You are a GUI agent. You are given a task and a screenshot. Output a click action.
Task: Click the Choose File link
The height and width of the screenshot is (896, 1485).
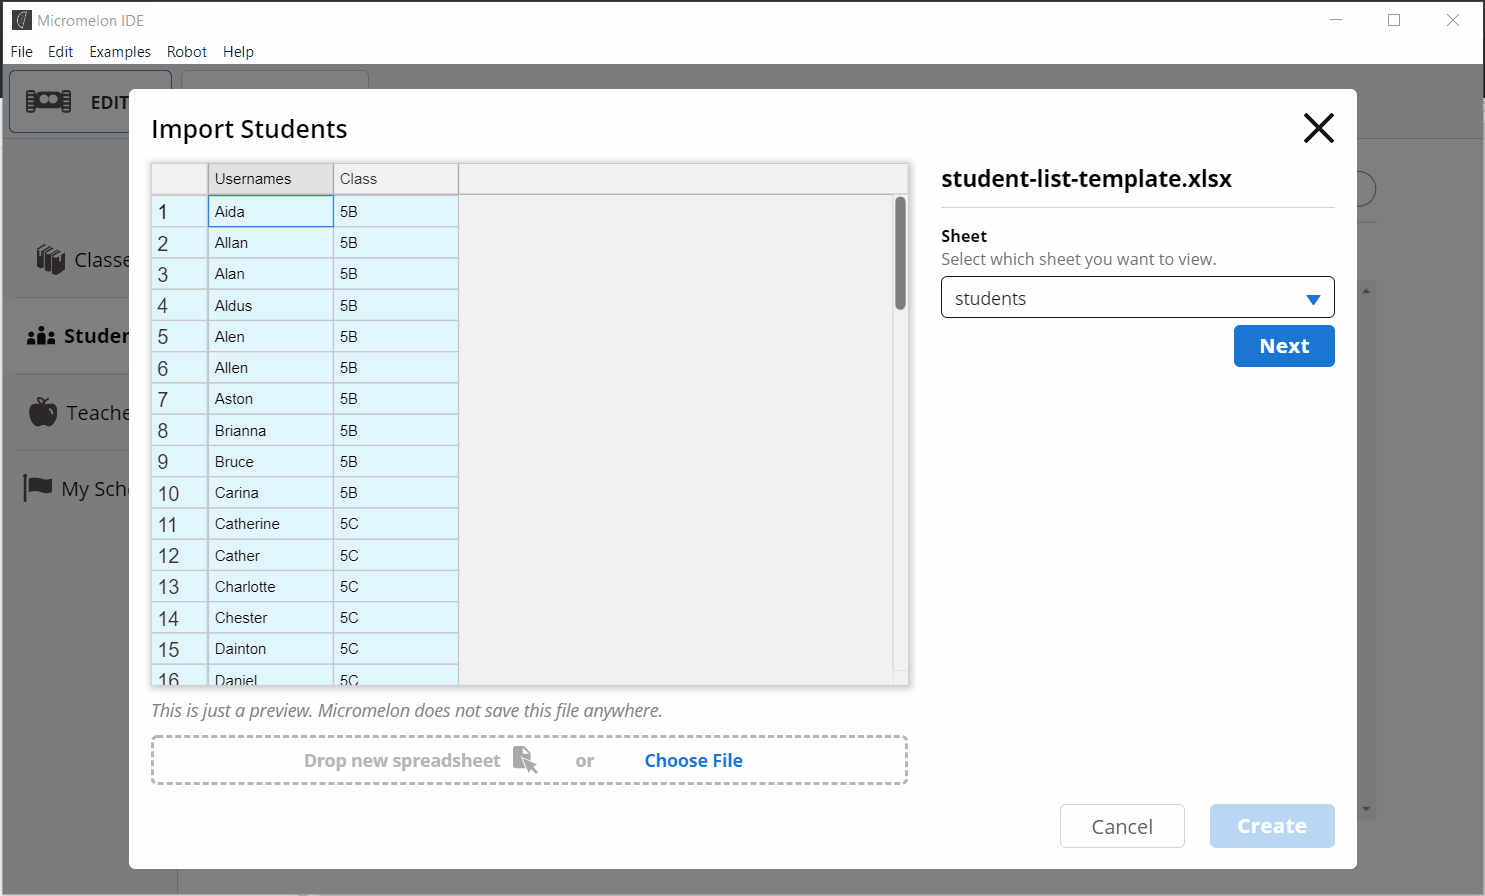pyautogui.click(x=693, y=760)
